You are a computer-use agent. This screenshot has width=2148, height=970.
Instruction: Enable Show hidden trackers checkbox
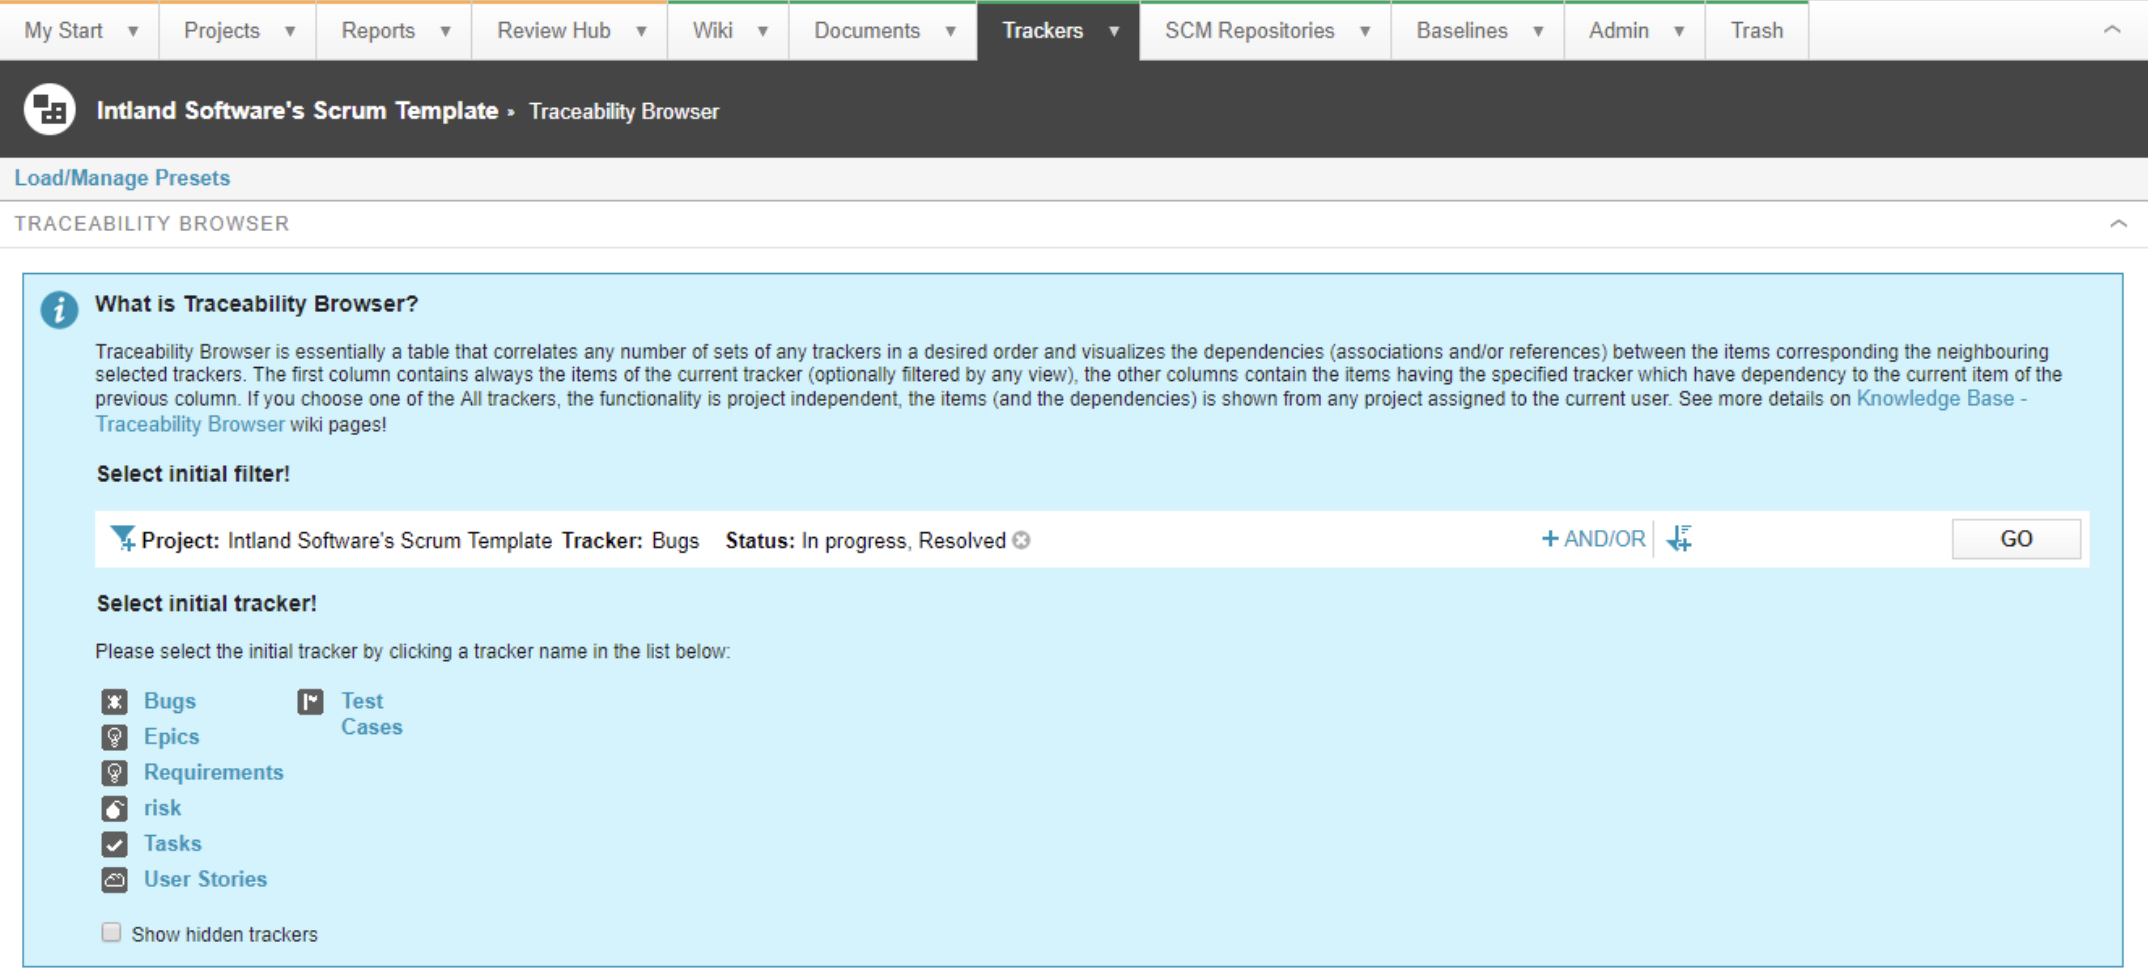click(111, 932)
